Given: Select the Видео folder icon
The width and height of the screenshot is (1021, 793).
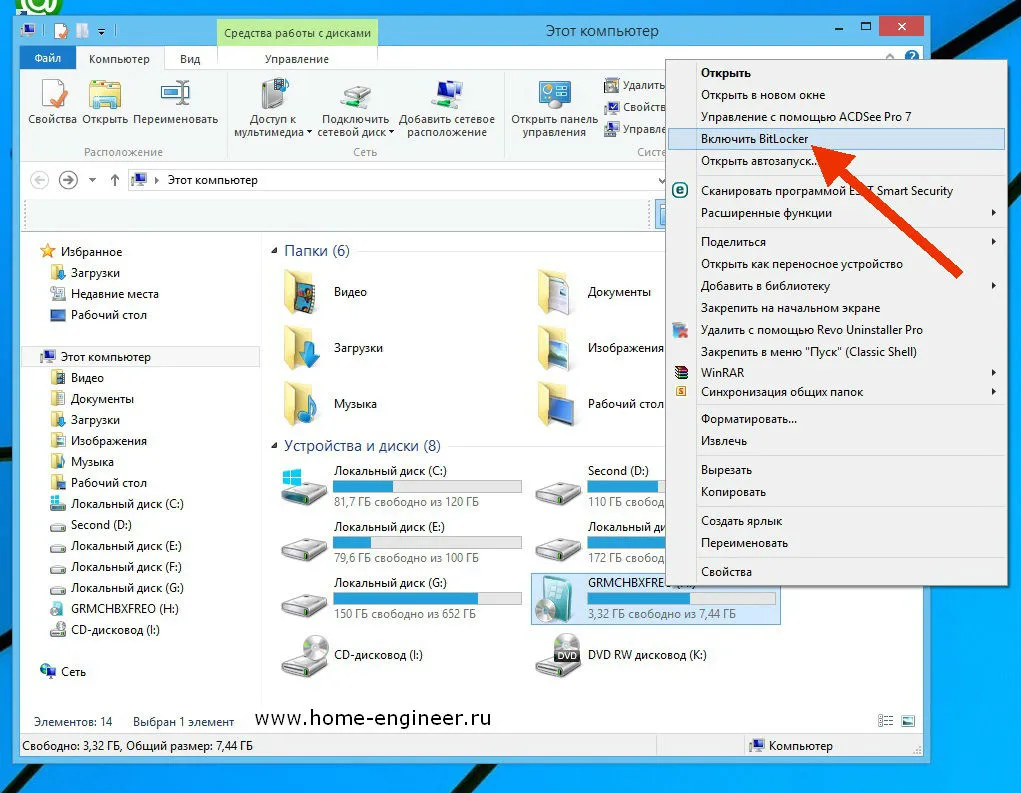Looking at the screenshot, I should point(301,292).
